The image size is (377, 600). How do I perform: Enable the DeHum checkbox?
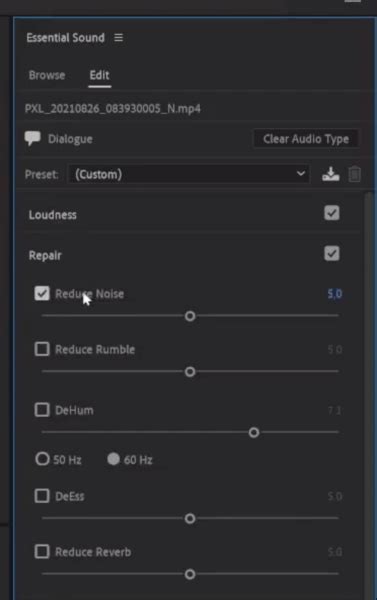coord(42,410)
